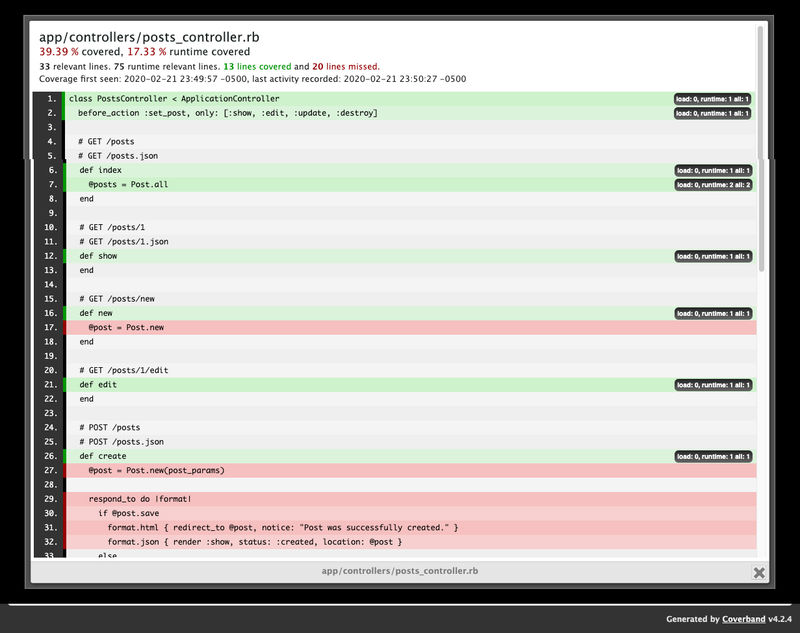This screenshot has height=633, width=800.
Task: Click the '39.39 %' covered percentage
Action: point(59,52)
